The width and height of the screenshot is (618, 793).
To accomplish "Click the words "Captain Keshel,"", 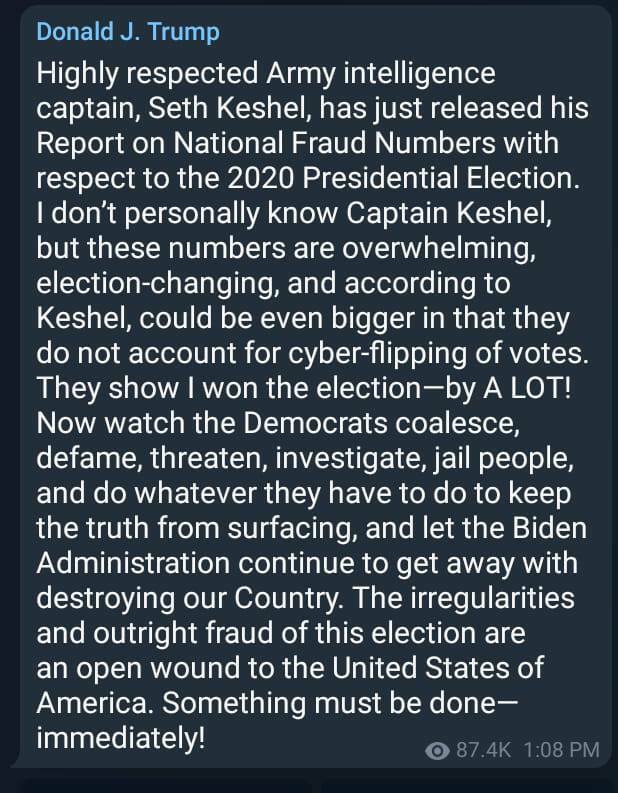I will click(449, 213).
